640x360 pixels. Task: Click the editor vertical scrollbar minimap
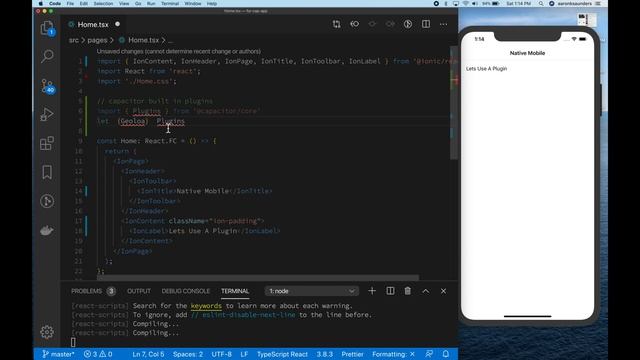453,102
